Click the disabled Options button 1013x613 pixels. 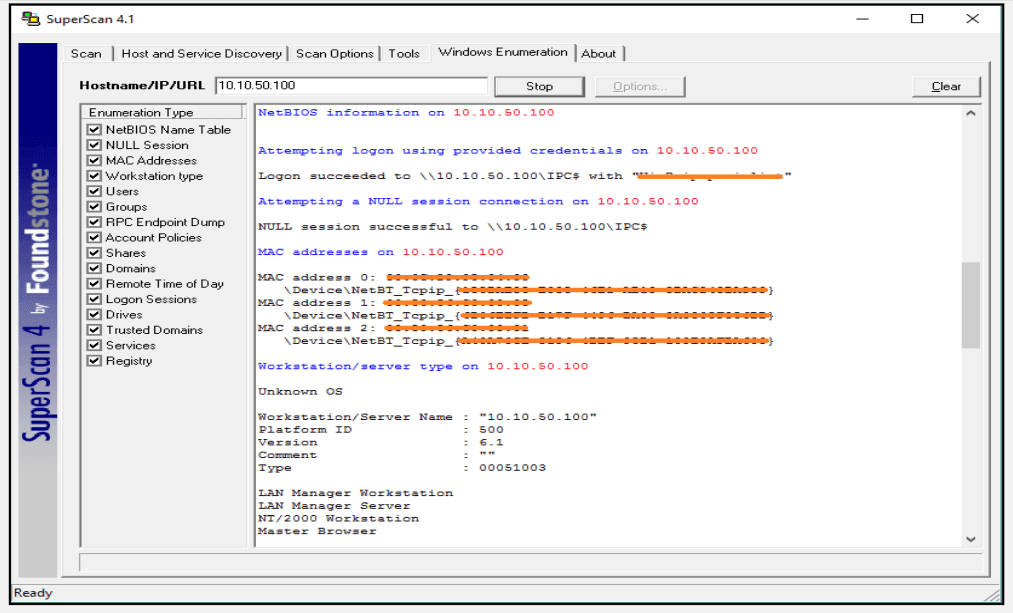point(640,86)
